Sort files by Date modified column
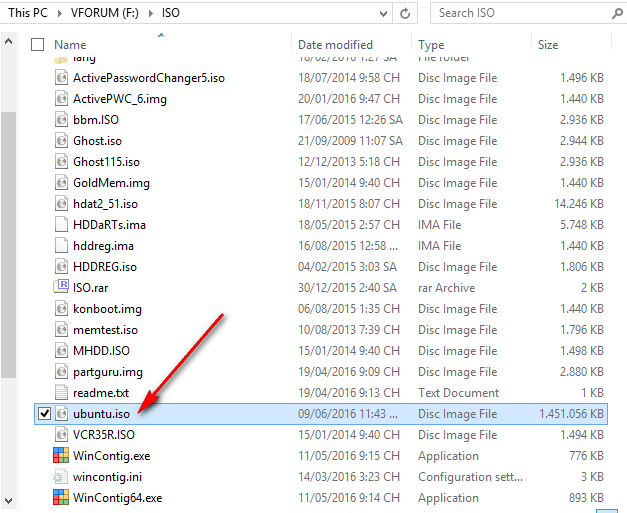 (337, 45)
